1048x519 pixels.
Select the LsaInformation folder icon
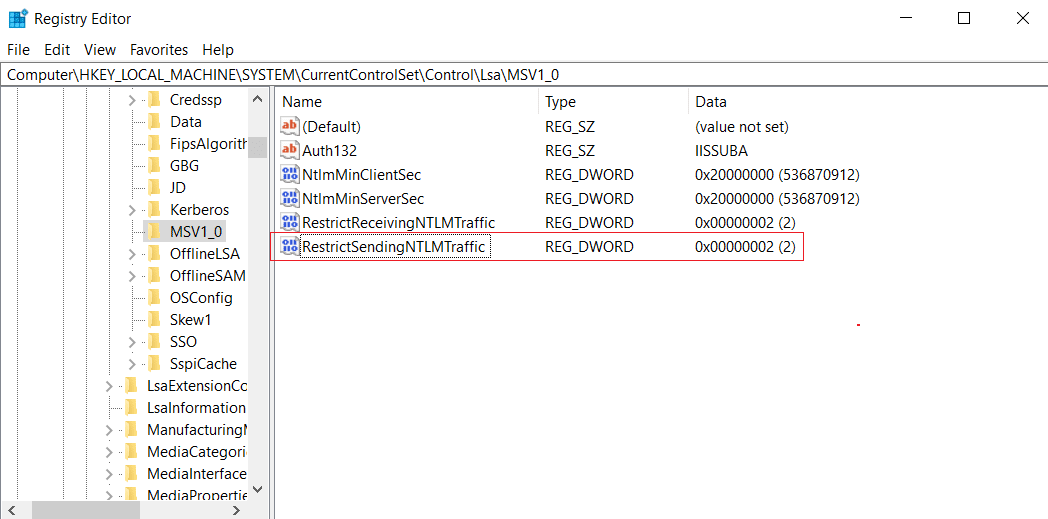click(131, 408)
